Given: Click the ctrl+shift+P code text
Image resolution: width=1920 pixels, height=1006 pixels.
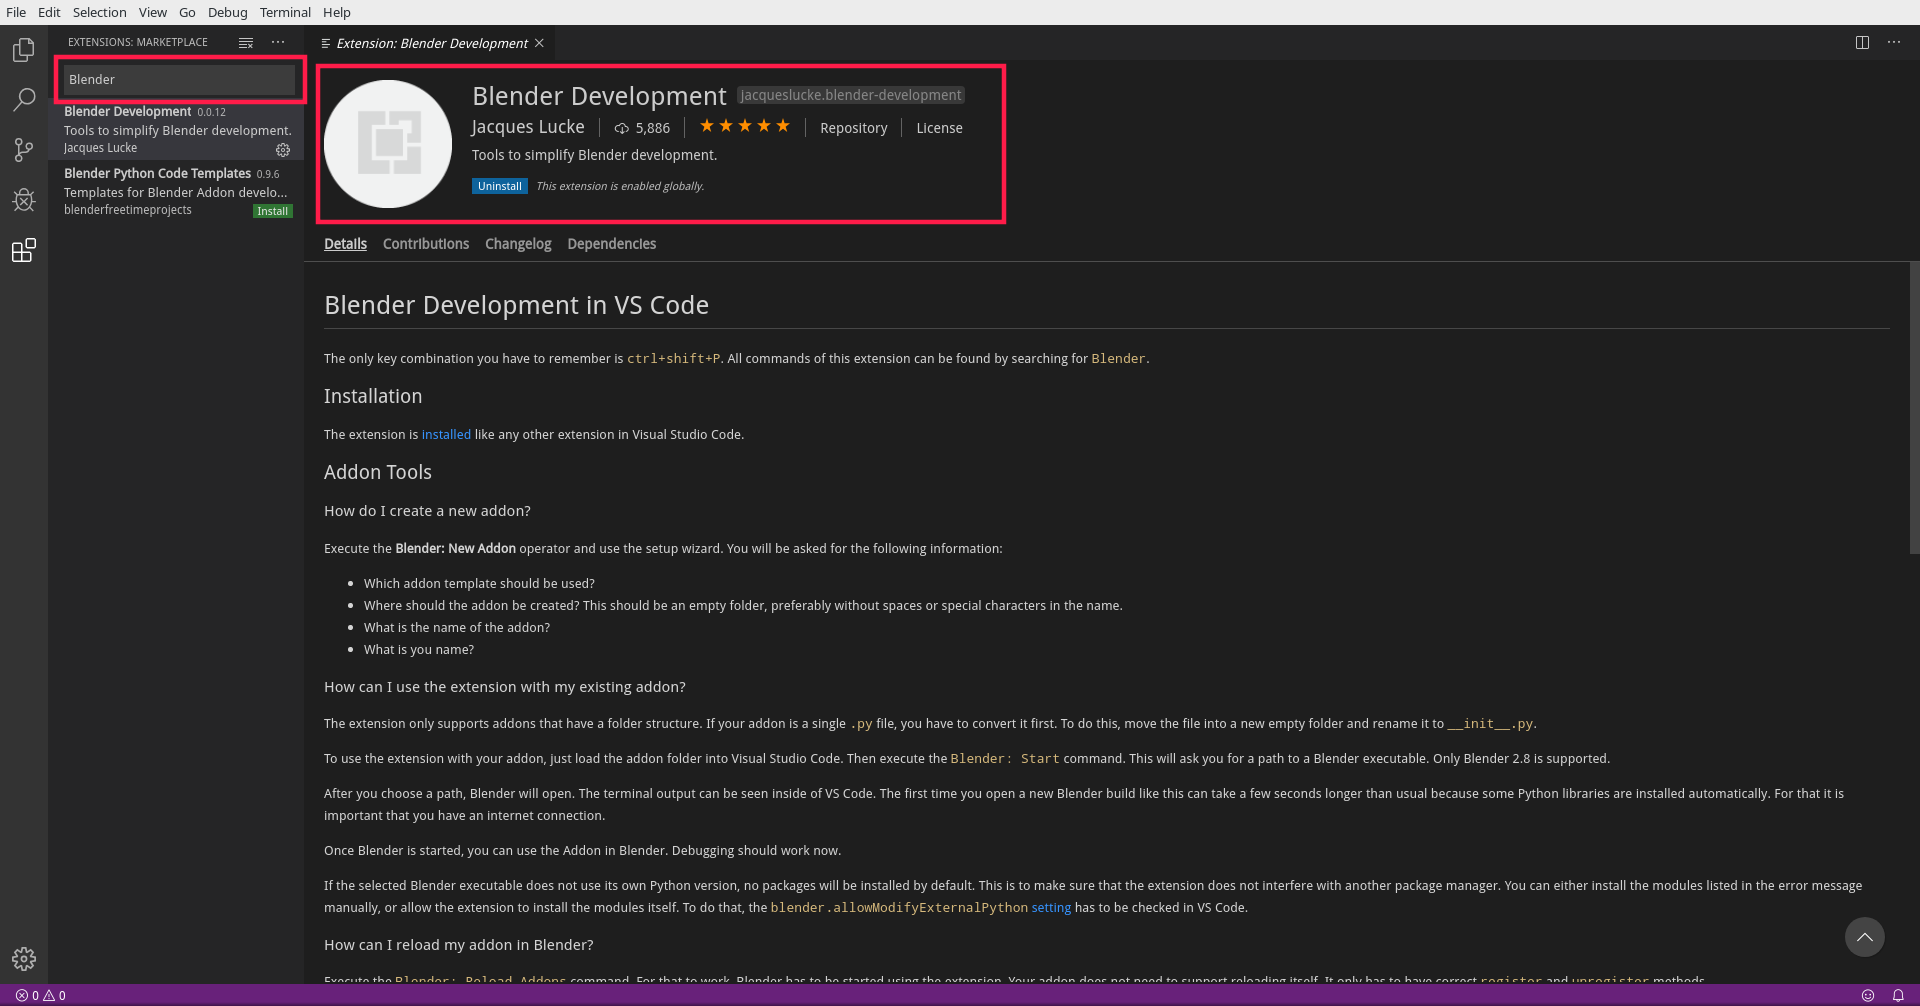Looking at the screenshot, I should pyautogui.click(x=673, y=358).
